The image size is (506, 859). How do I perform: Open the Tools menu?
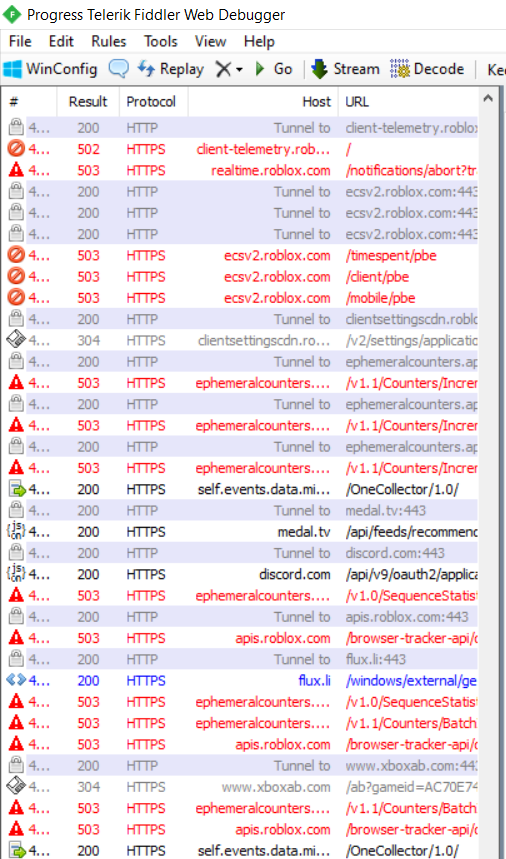[x=160, y=42]
